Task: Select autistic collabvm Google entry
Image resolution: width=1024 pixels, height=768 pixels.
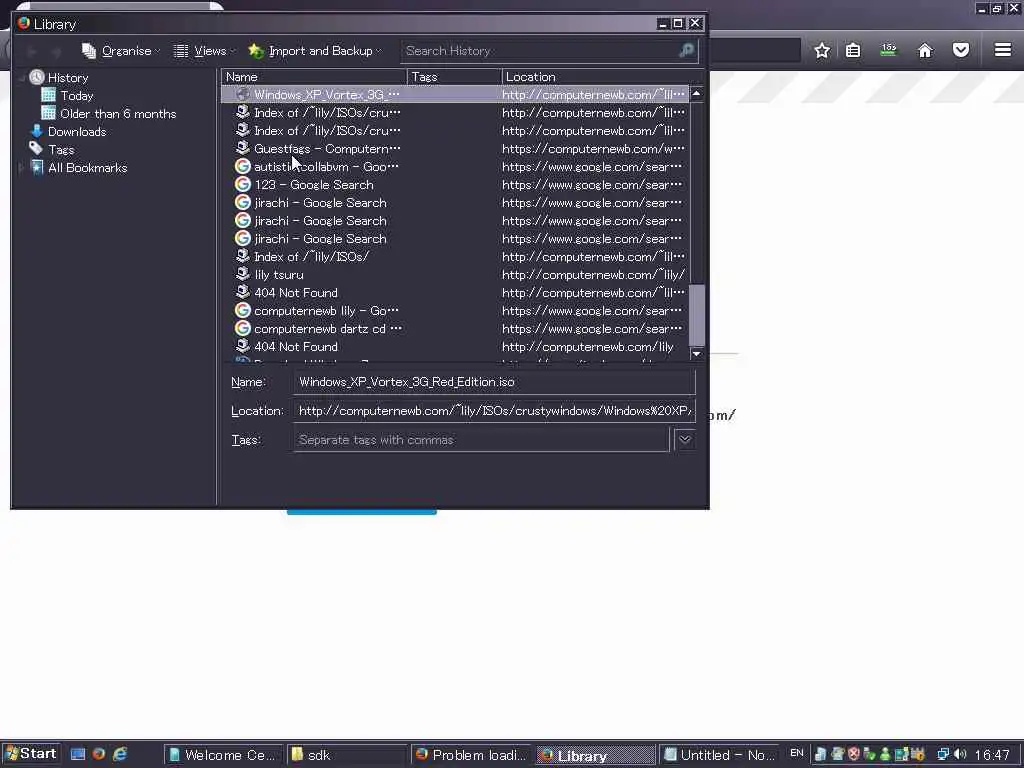Action: (455, 167)
